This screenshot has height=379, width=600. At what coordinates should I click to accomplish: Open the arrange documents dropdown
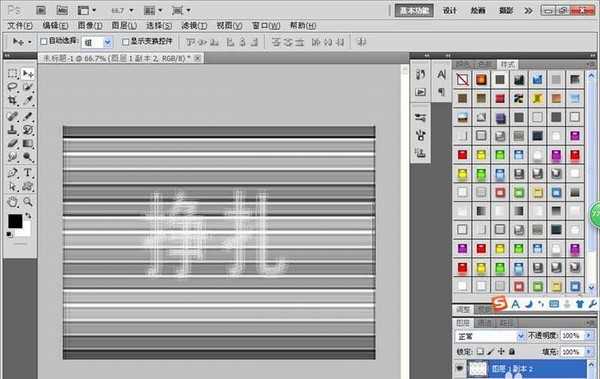click(x=153, y=10)
